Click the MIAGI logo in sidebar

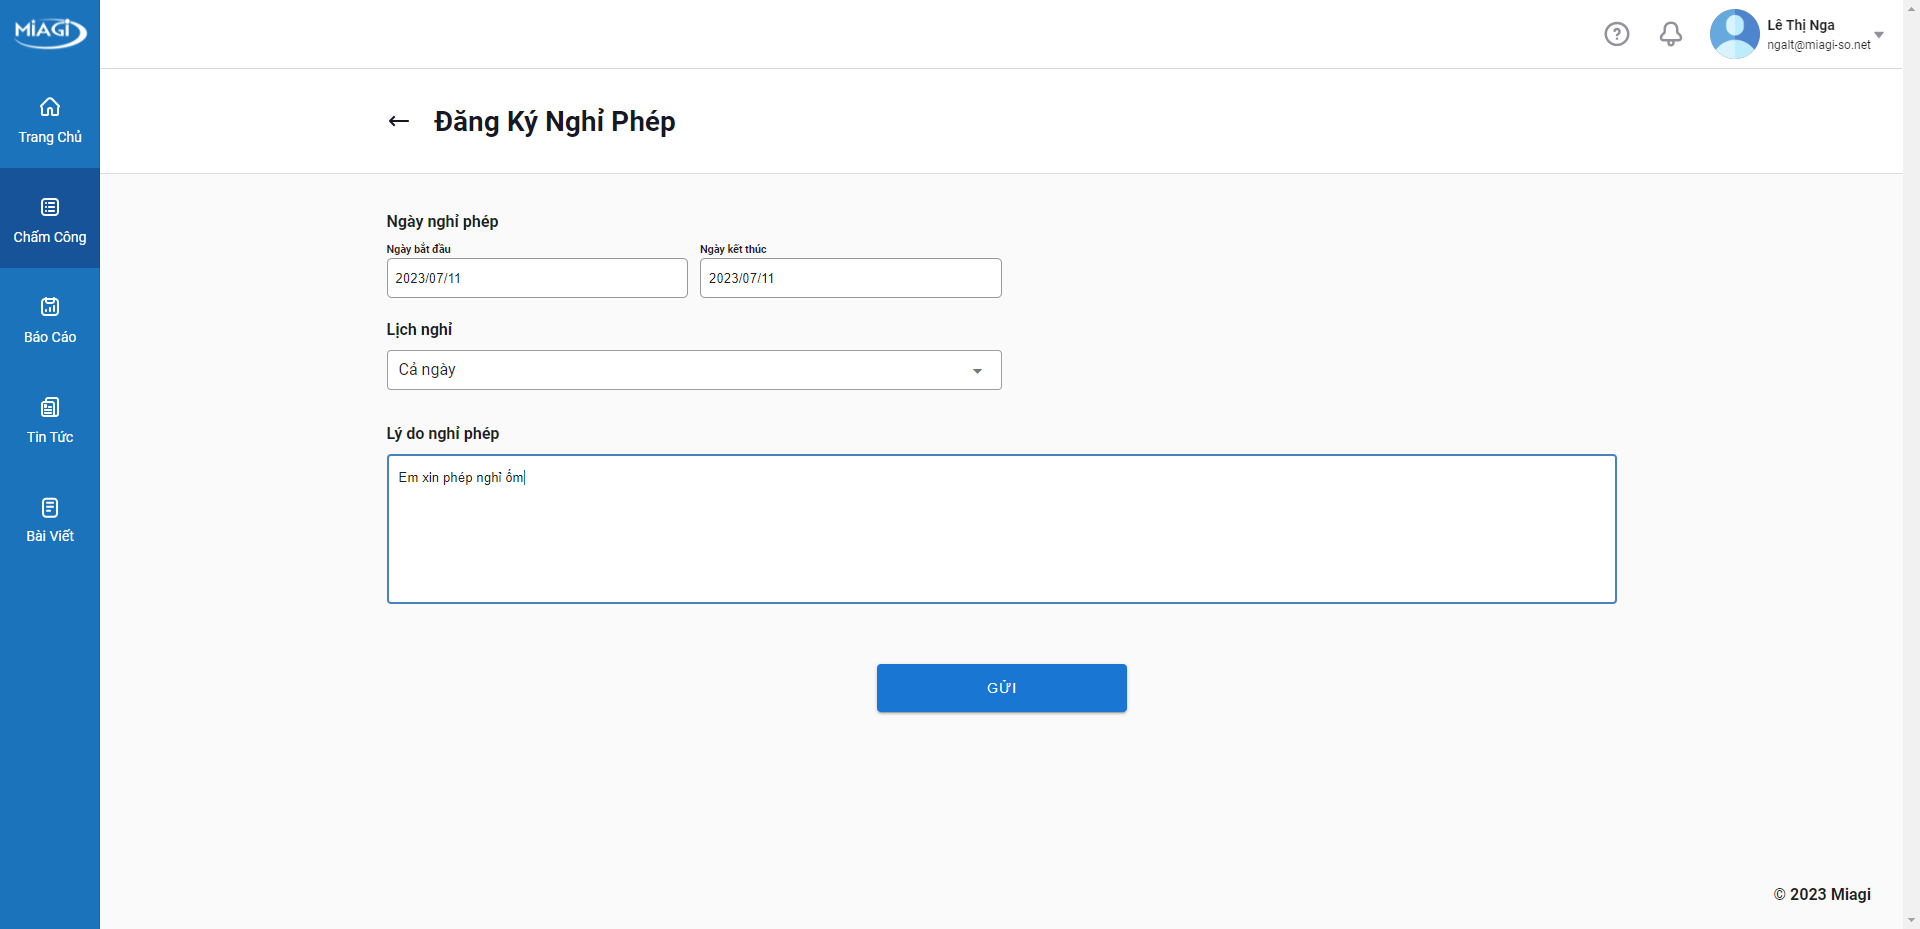[x=50, y=31]
